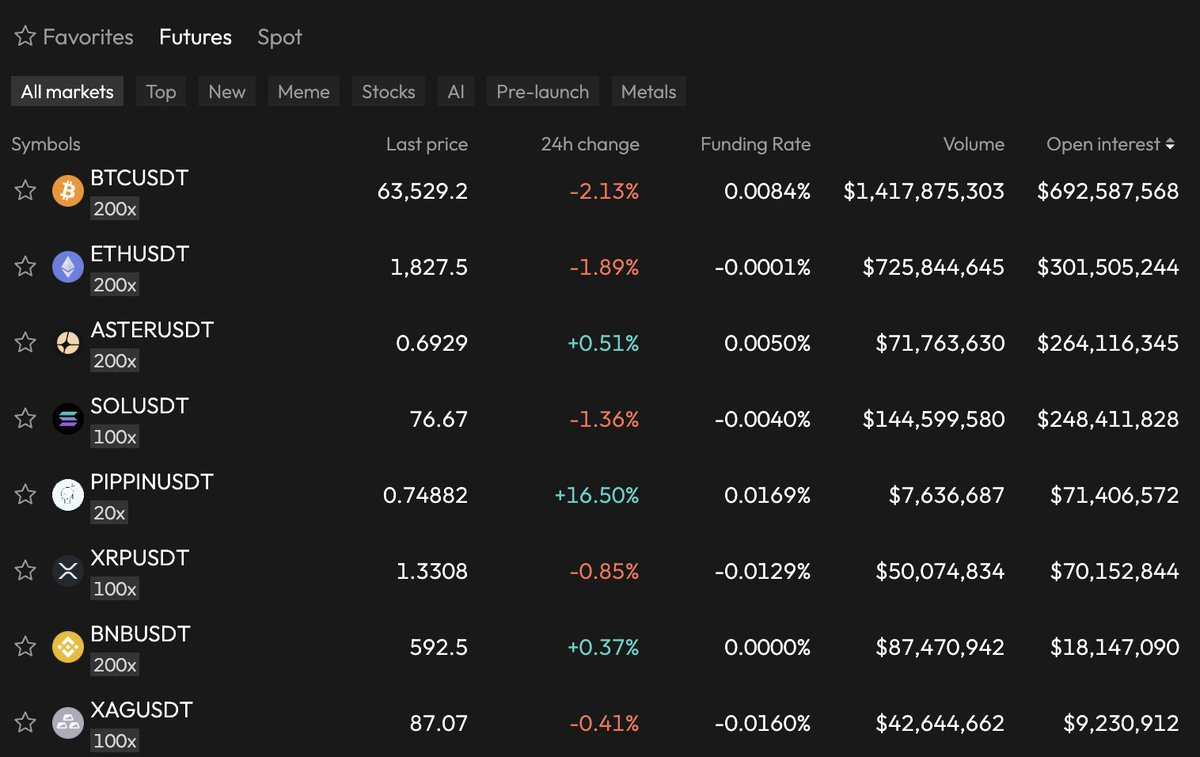This screenshot has width=1200, height=757.
Task: Filter markets by Metals category
Action: pyautogui.click(x=648, y=92)
